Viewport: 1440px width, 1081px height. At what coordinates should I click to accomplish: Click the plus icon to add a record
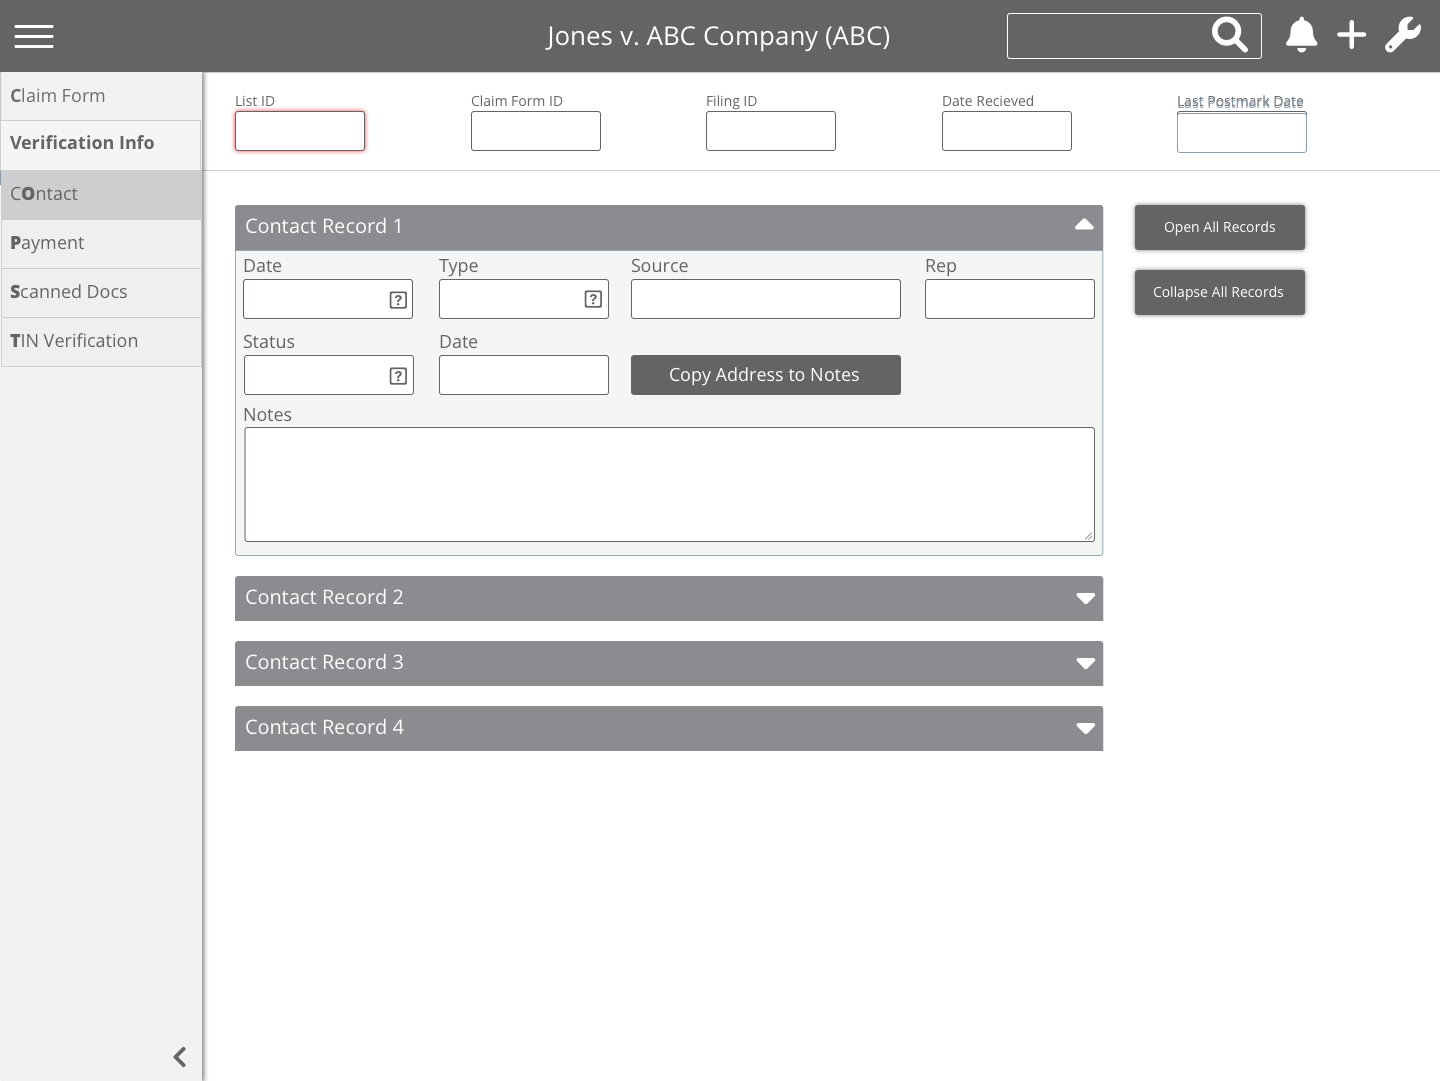[1352, 35]
